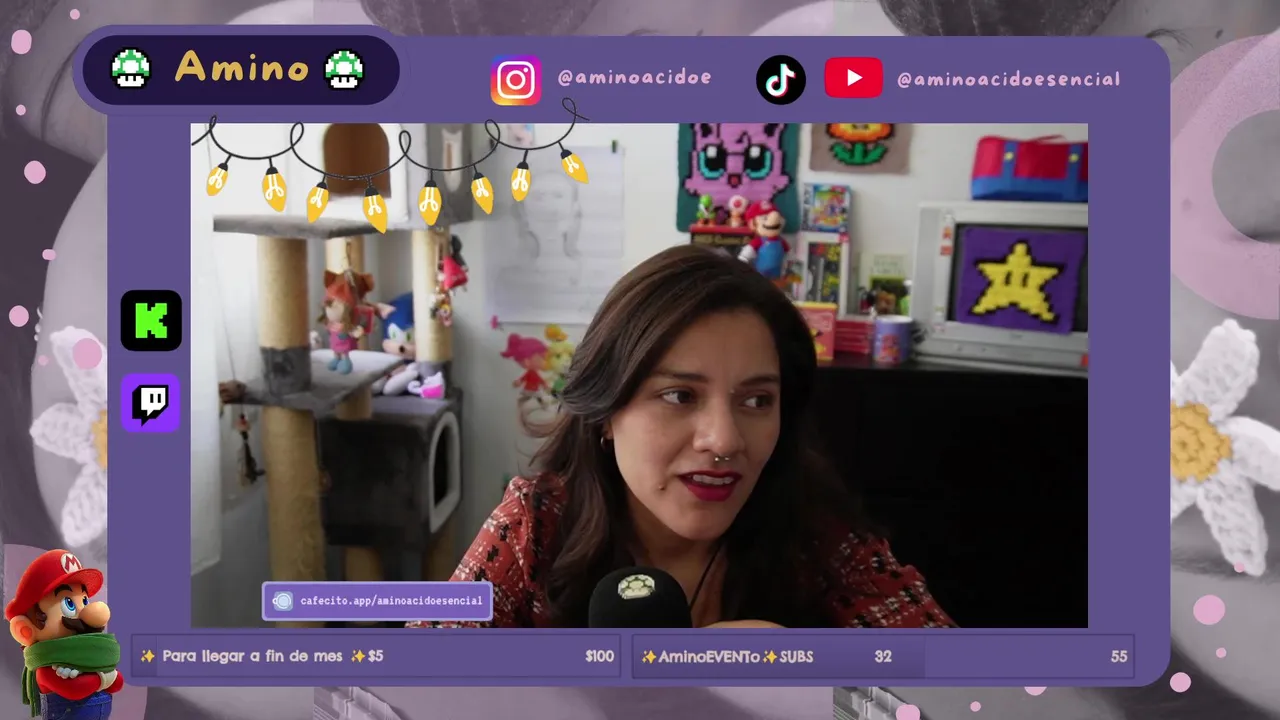1280x720 pixels.
Task: Click the 32 subs count
Action: click(x=883, y=657)
